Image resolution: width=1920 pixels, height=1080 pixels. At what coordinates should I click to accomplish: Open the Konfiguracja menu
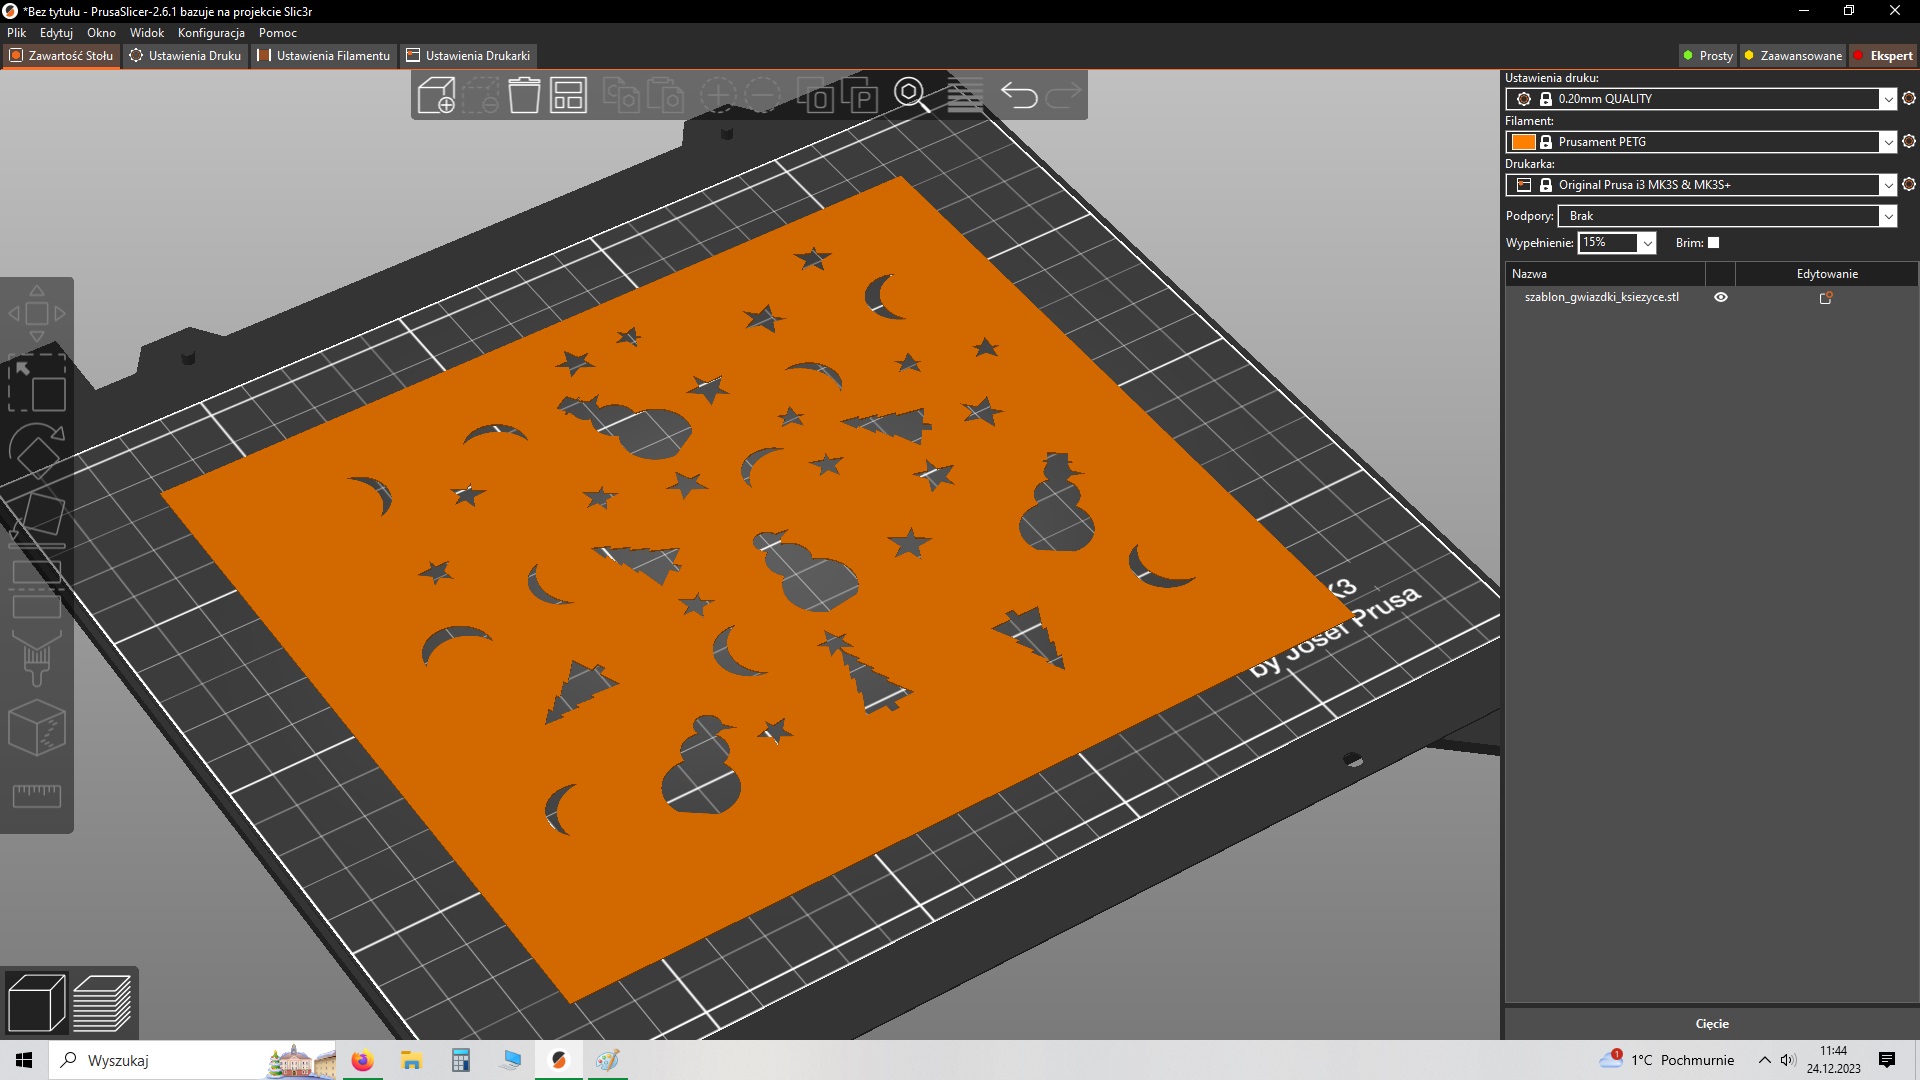[x=211, y=33]
